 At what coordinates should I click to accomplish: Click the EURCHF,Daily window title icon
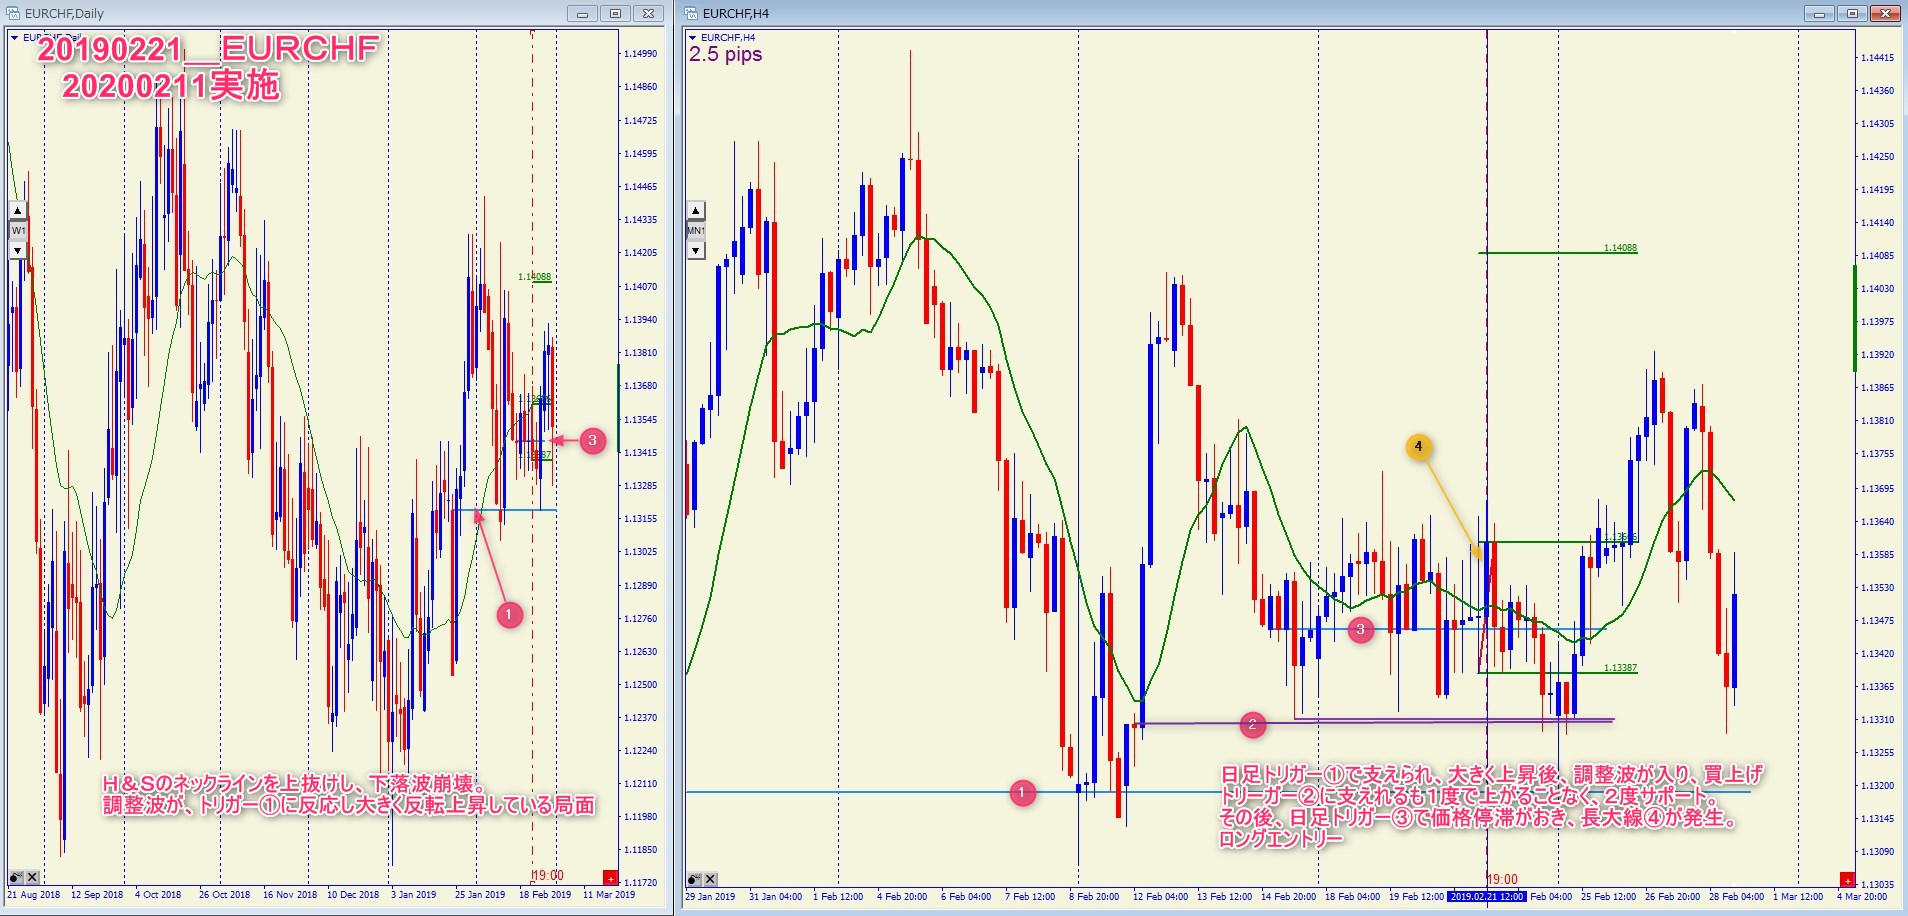(x=14, y=13)
